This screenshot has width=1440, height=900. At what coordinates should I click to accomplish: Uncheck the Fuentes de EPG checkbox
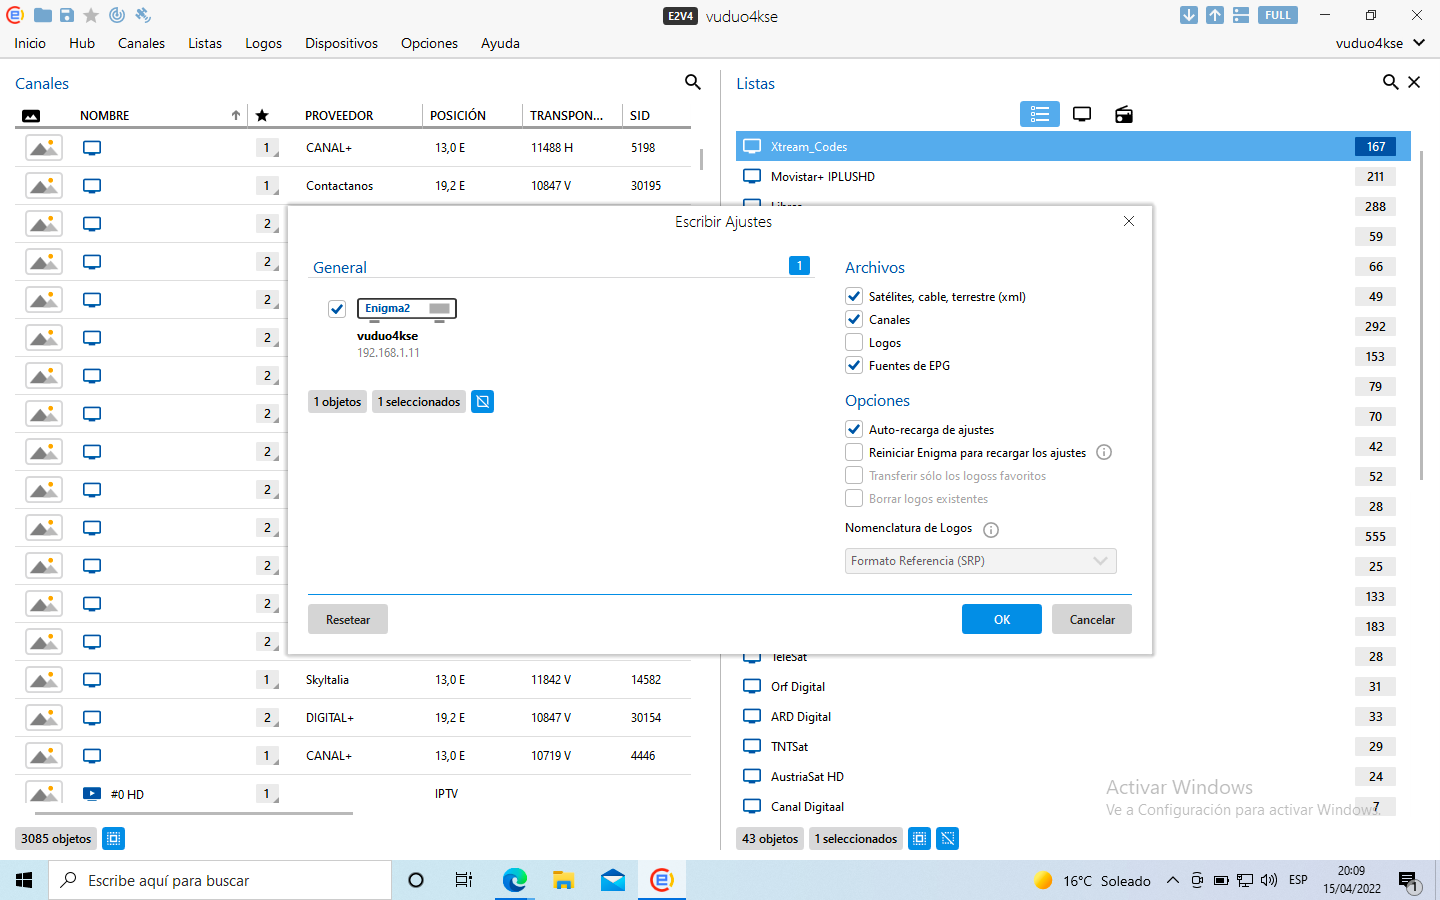tap(854, 366)
